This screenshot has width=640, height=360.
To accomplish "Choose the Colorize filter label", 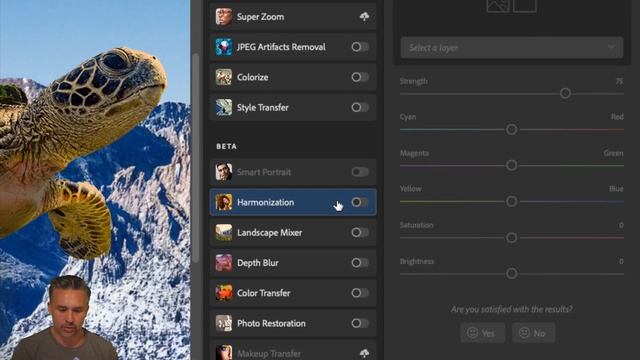I will (x=253, y=77).
